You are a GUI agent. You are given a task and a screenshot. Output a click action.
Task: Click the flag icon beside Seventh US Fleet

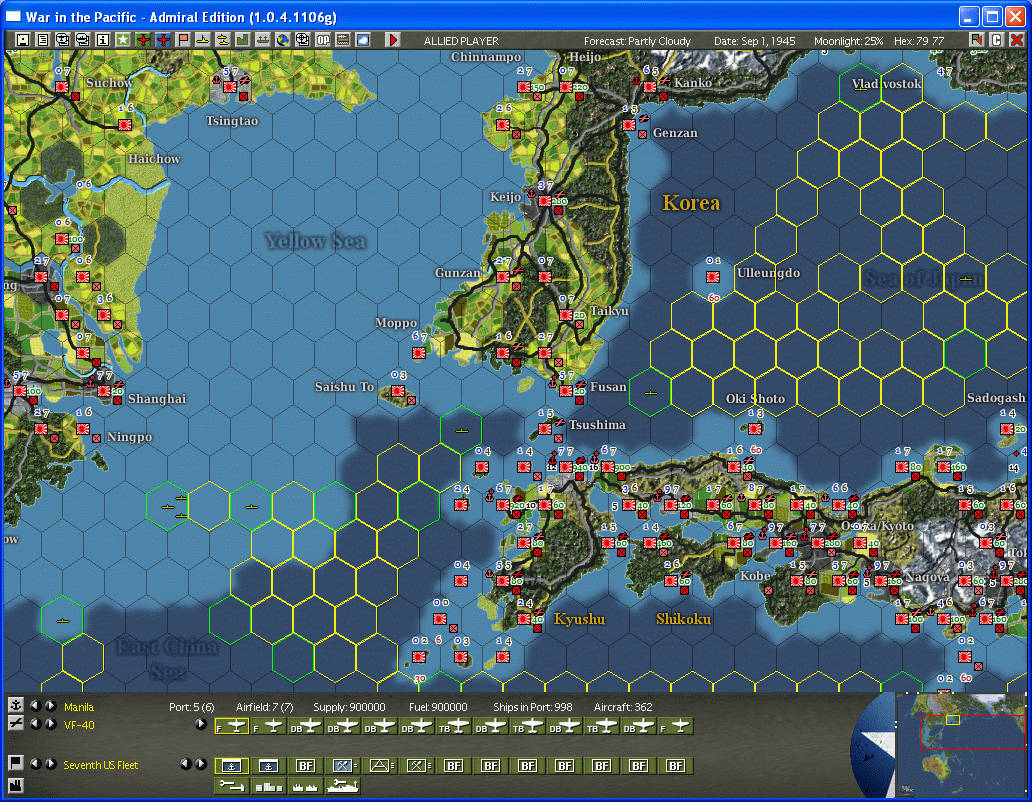coord(16,763)
